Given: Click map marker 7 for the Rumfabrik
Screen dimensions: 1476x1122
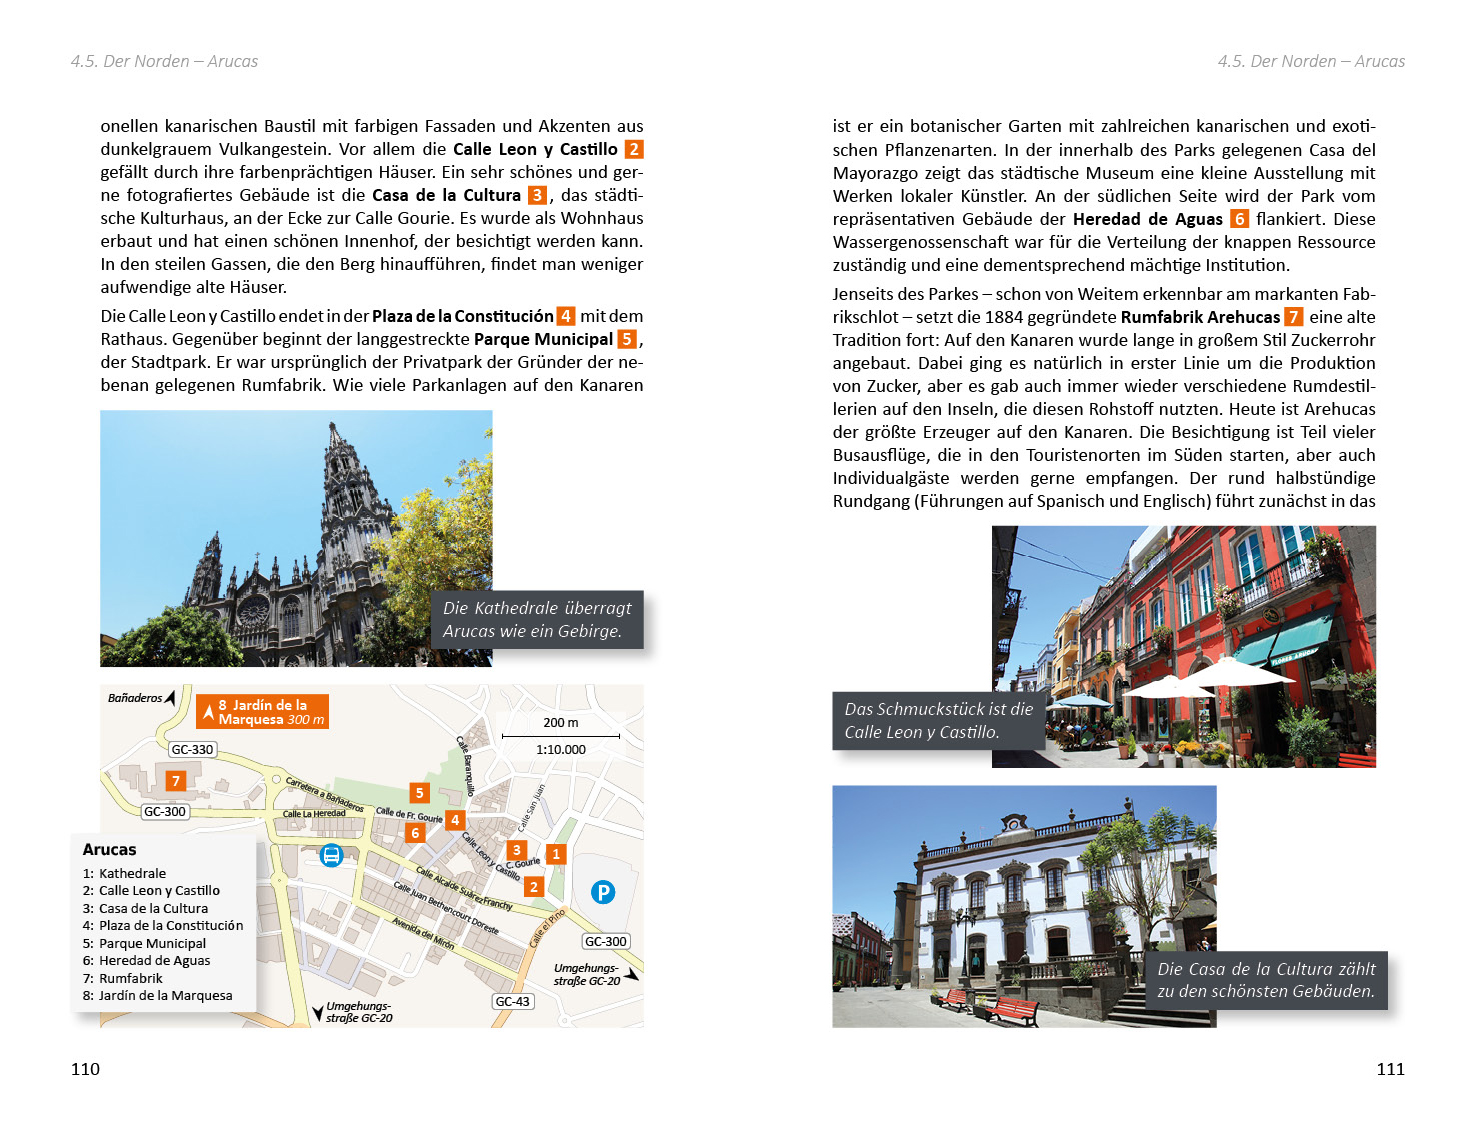Looking at the screenshot, I should [x=176, y=781].
